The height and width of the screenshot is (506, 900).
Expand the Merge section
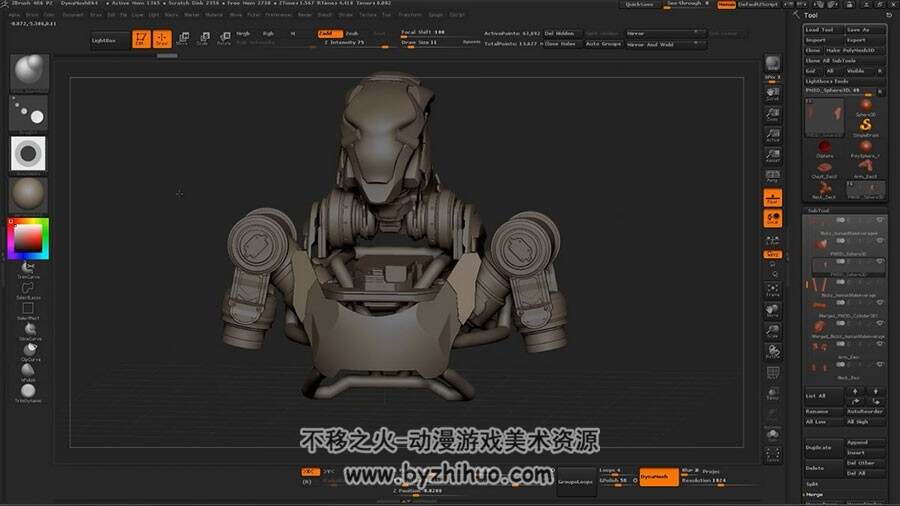point(814,495)
